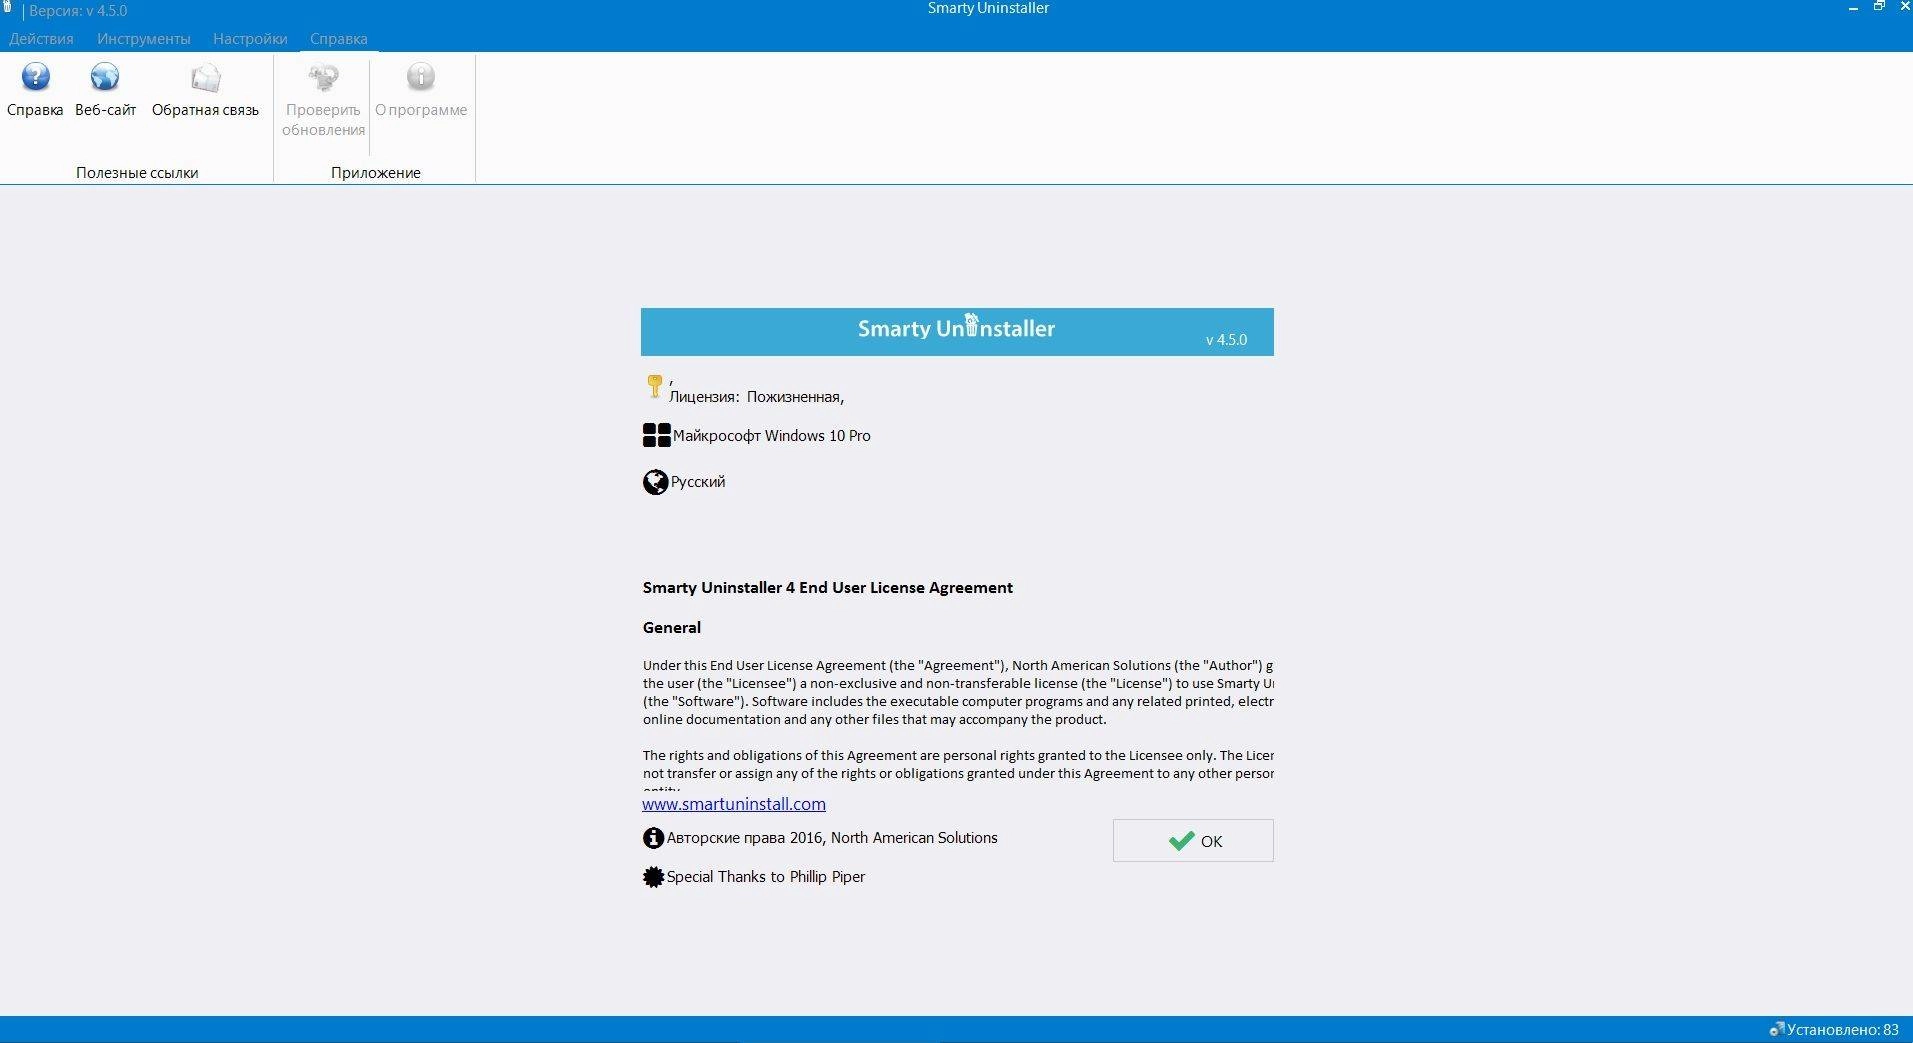The image size is (1913, 1043).
Task: Click the Полезные ссылки group label
Action: [137, 173]
